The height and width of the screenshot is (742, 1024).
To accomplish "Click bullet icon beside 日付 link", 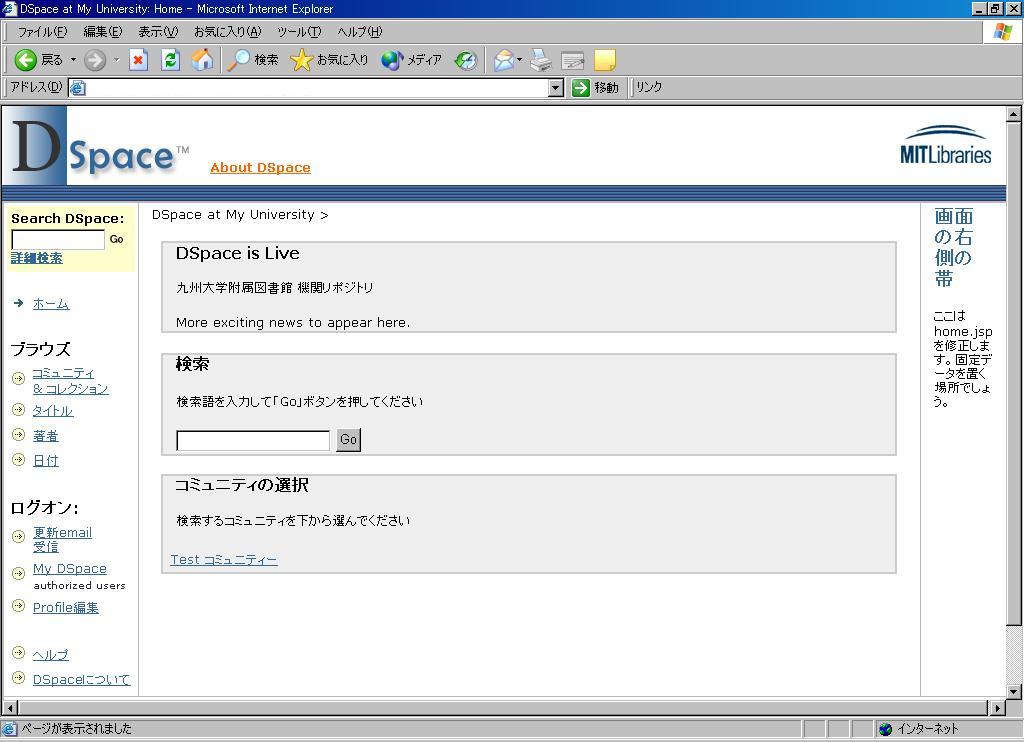I will [x=18, y=460].
